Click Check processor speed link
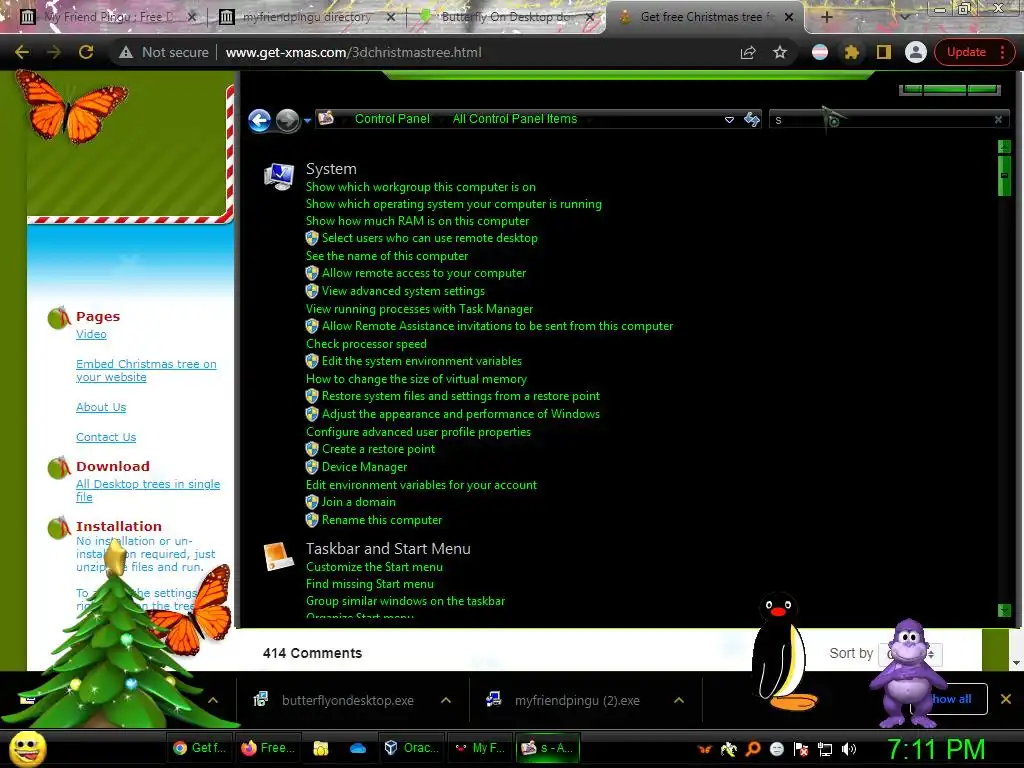1024x768 pixels. [366, 344]
